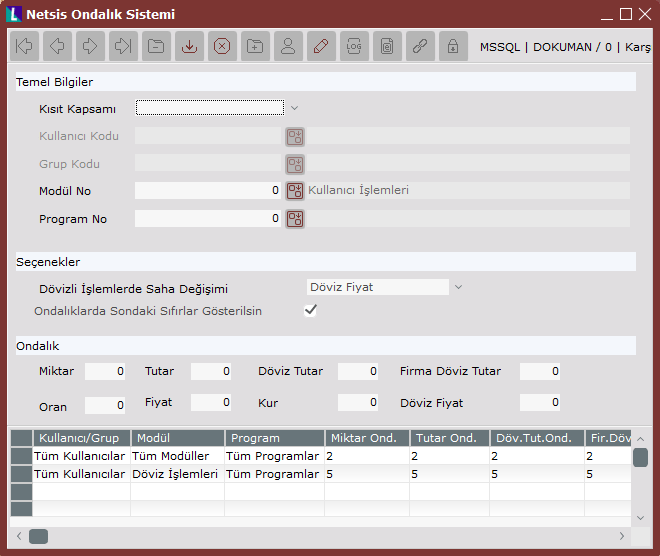Screen dimensions: 660x556
Task: Expand the Kısıt Kapsamı dropdown
Action: click(294, 108)
